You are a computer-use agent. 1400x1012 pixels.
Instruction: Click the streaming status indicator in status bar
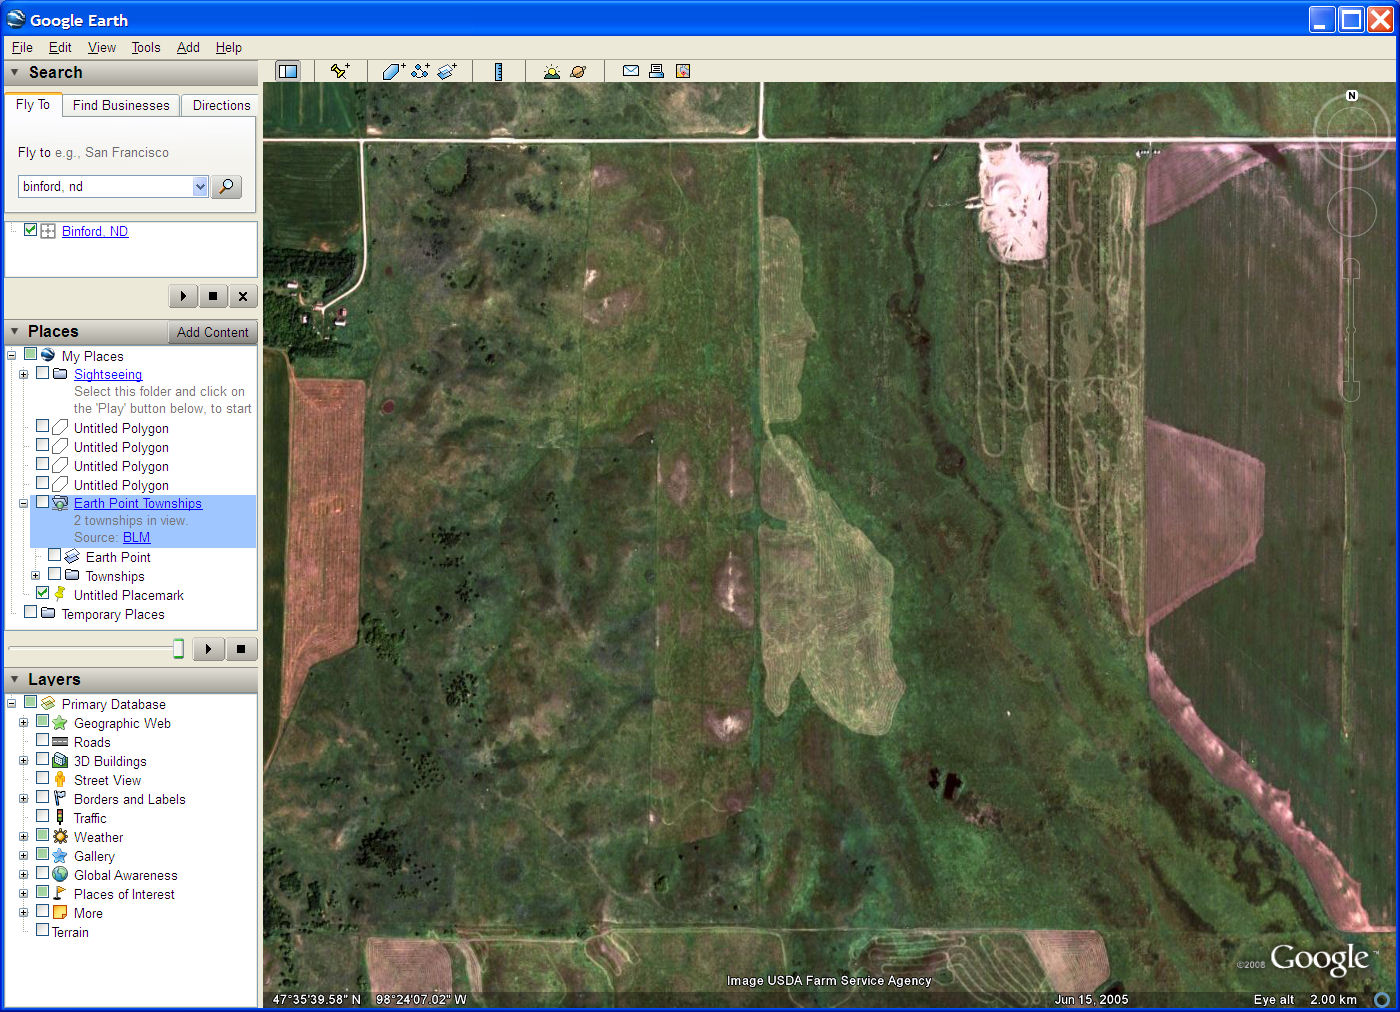click(1382, 999)
